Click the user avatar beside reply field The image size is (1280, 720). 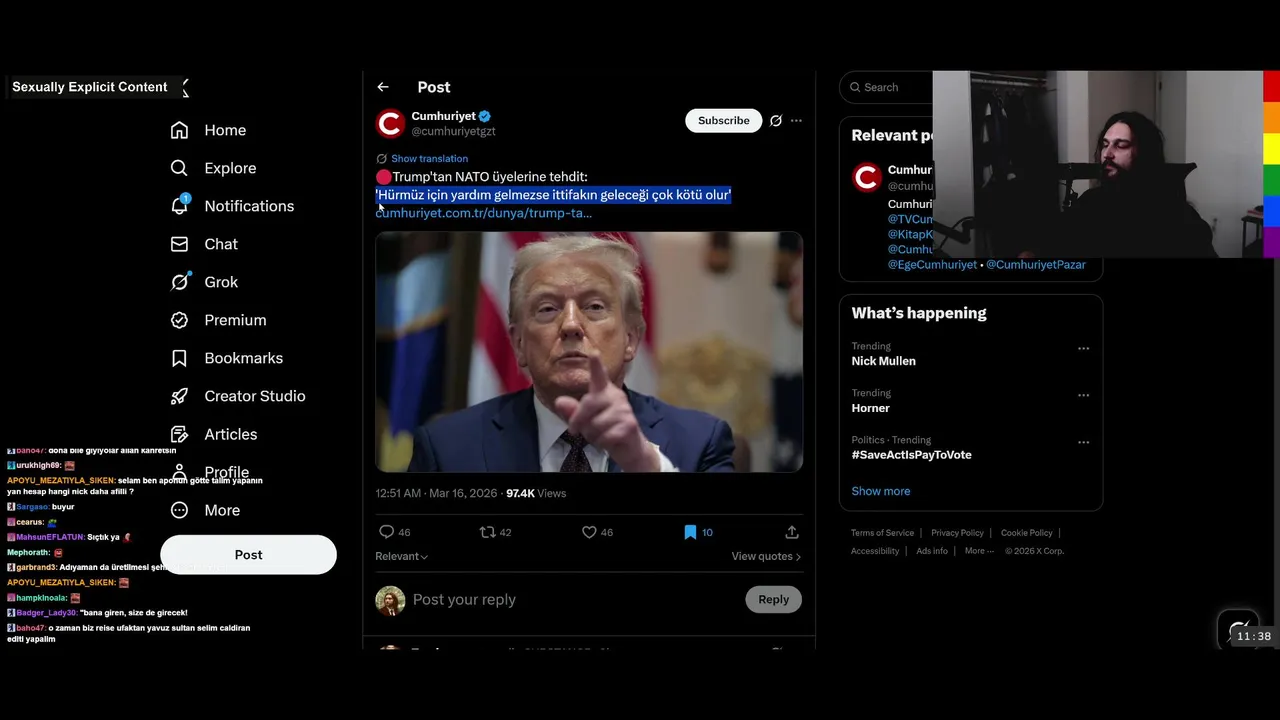click(390, 600)
